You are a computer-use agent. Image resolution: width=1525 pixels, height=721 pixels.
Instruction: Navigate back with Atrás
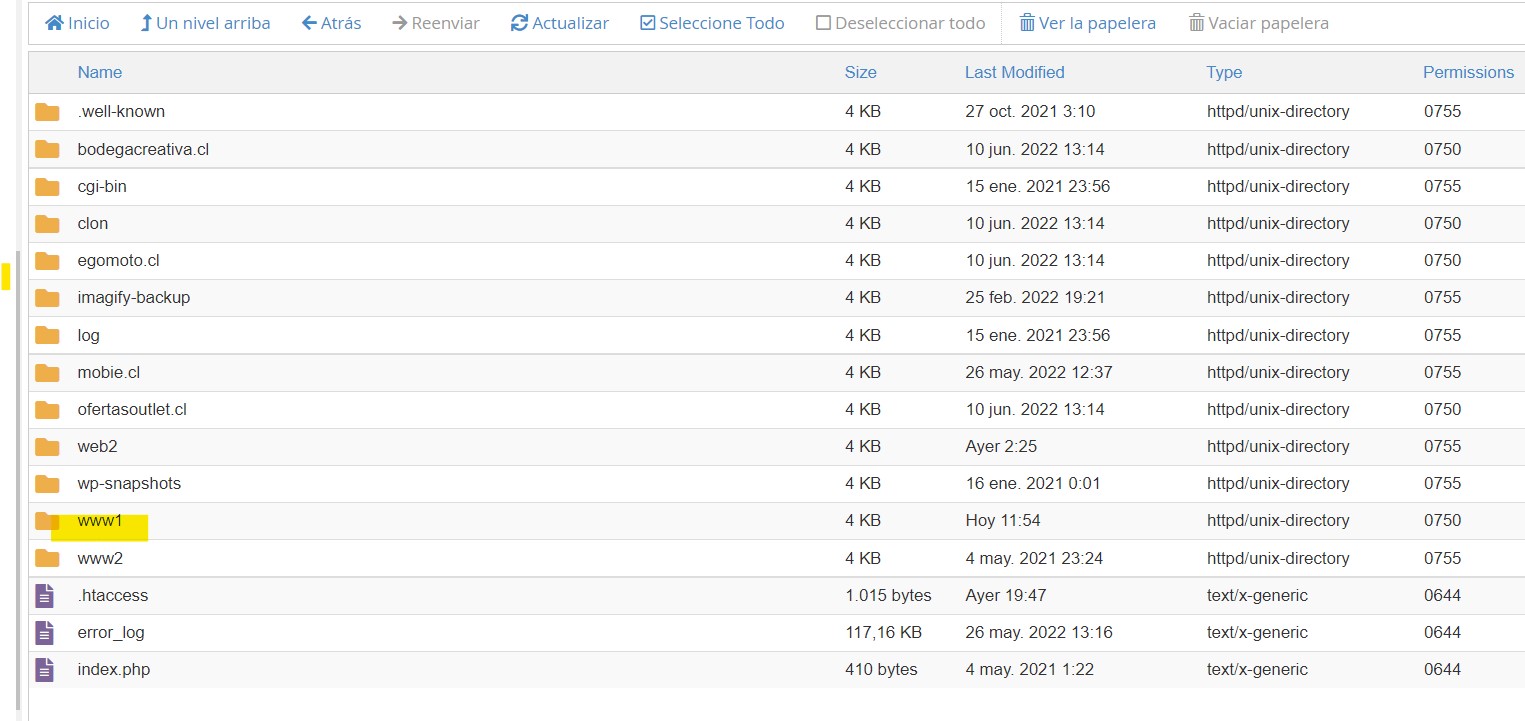tap(331, 23)
